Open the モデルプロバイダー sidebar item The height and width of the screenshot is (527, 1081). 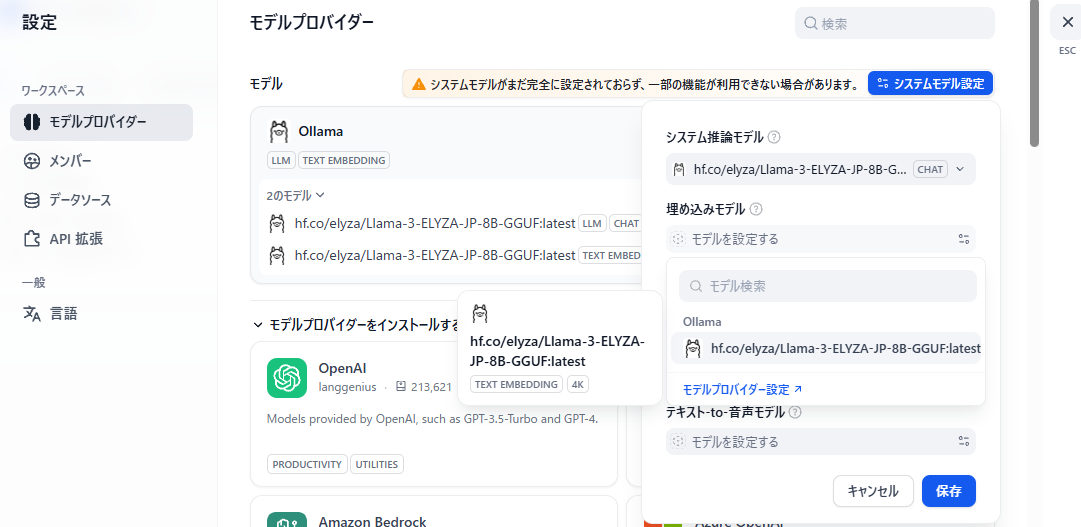pos(101,122)
